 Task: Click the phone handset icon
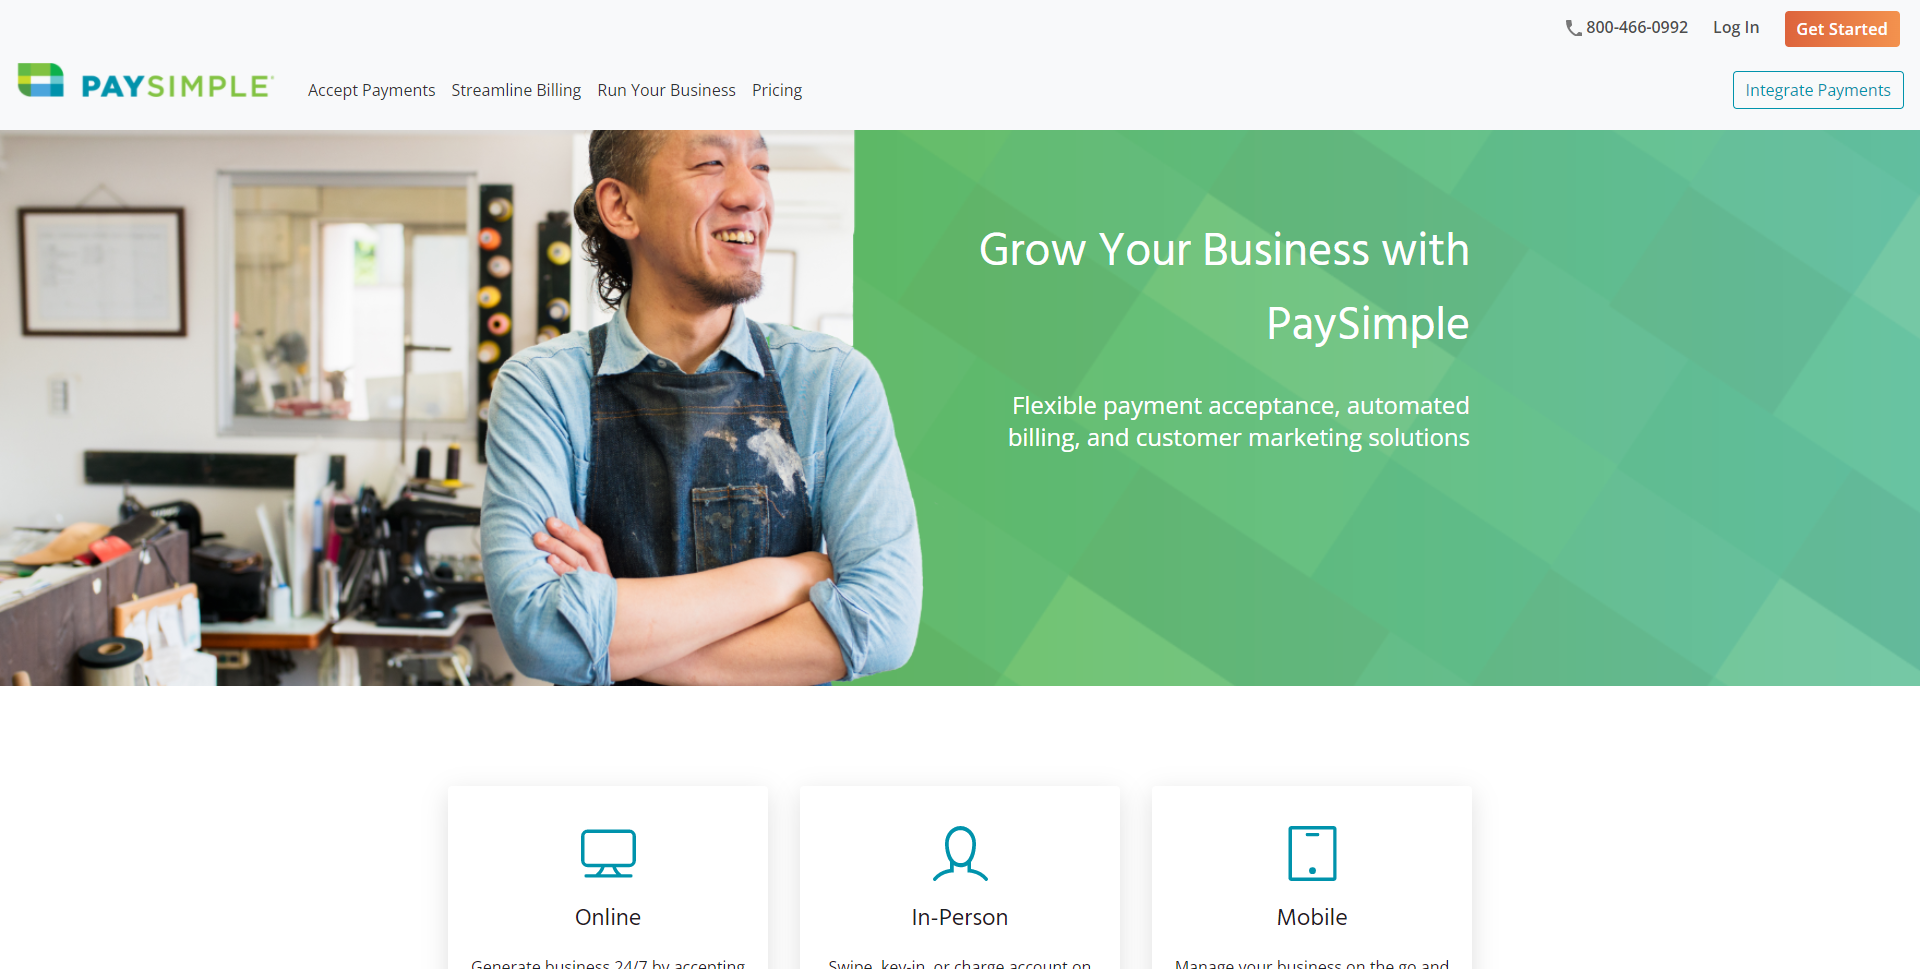pyautogui.click(x=1573, y=28)
